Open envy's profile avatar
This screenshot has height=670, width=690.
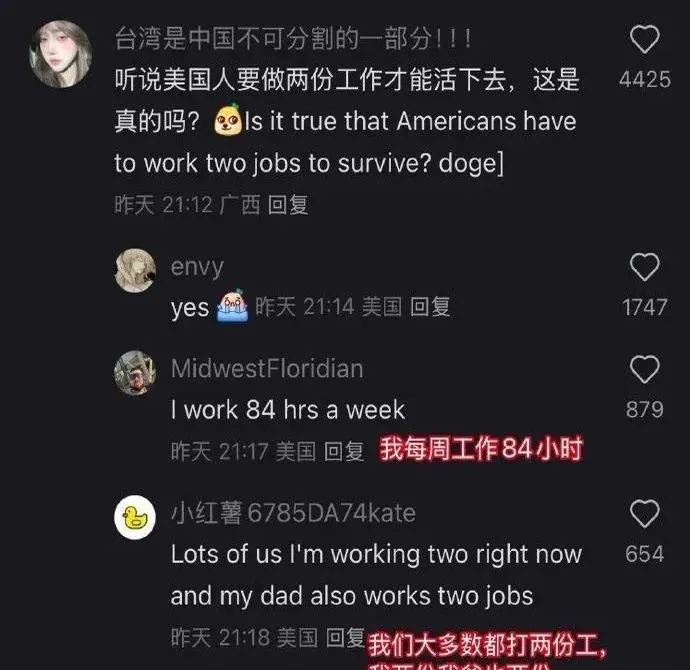tap(135, 270)
